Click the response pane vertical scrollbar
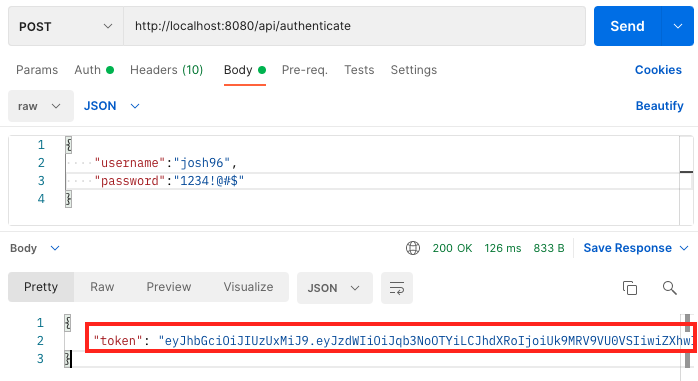 (688, 341)
